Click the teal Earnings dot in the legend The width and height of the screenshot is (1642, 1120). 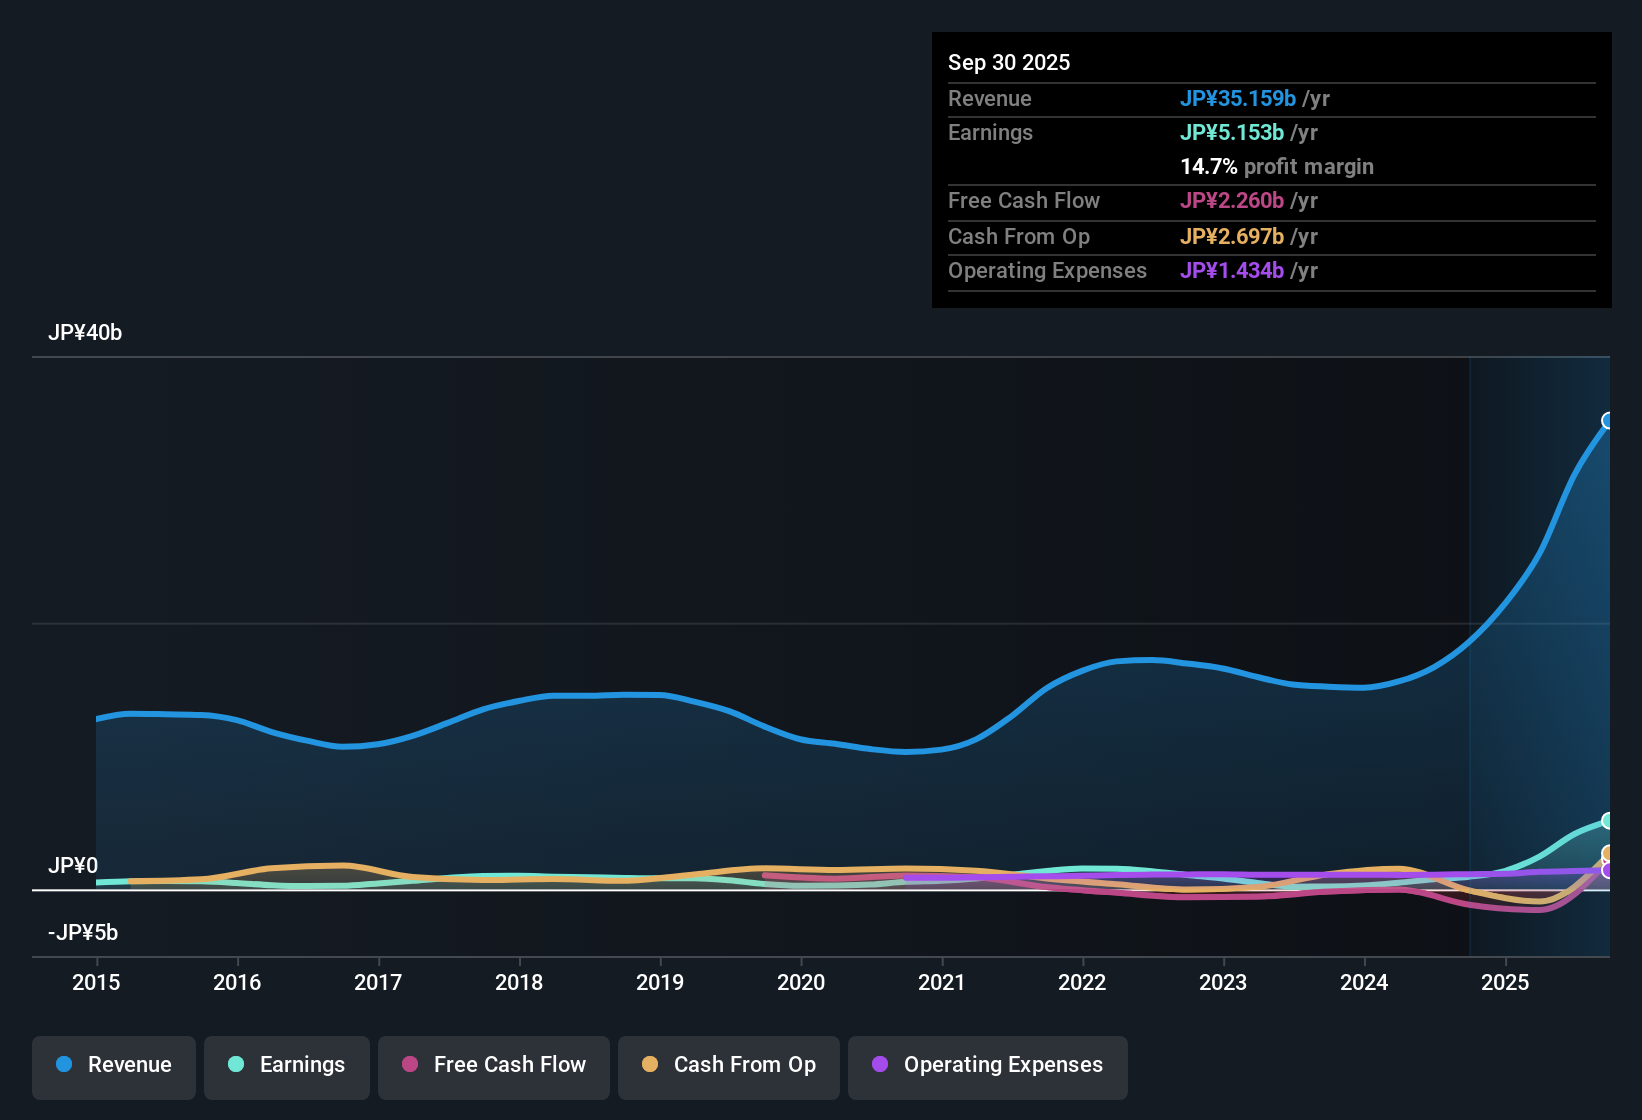[x=236, y=1065]
